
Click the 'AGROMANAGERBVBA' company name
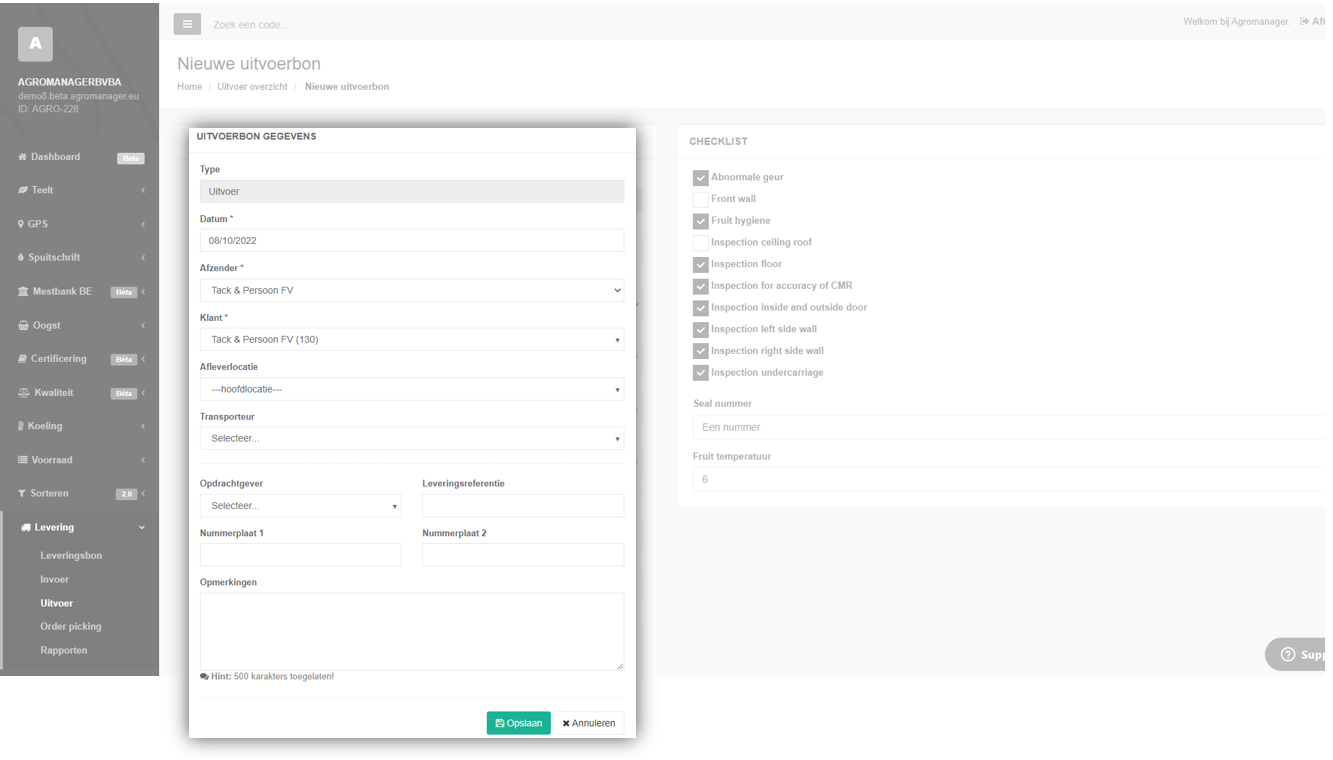70,82
